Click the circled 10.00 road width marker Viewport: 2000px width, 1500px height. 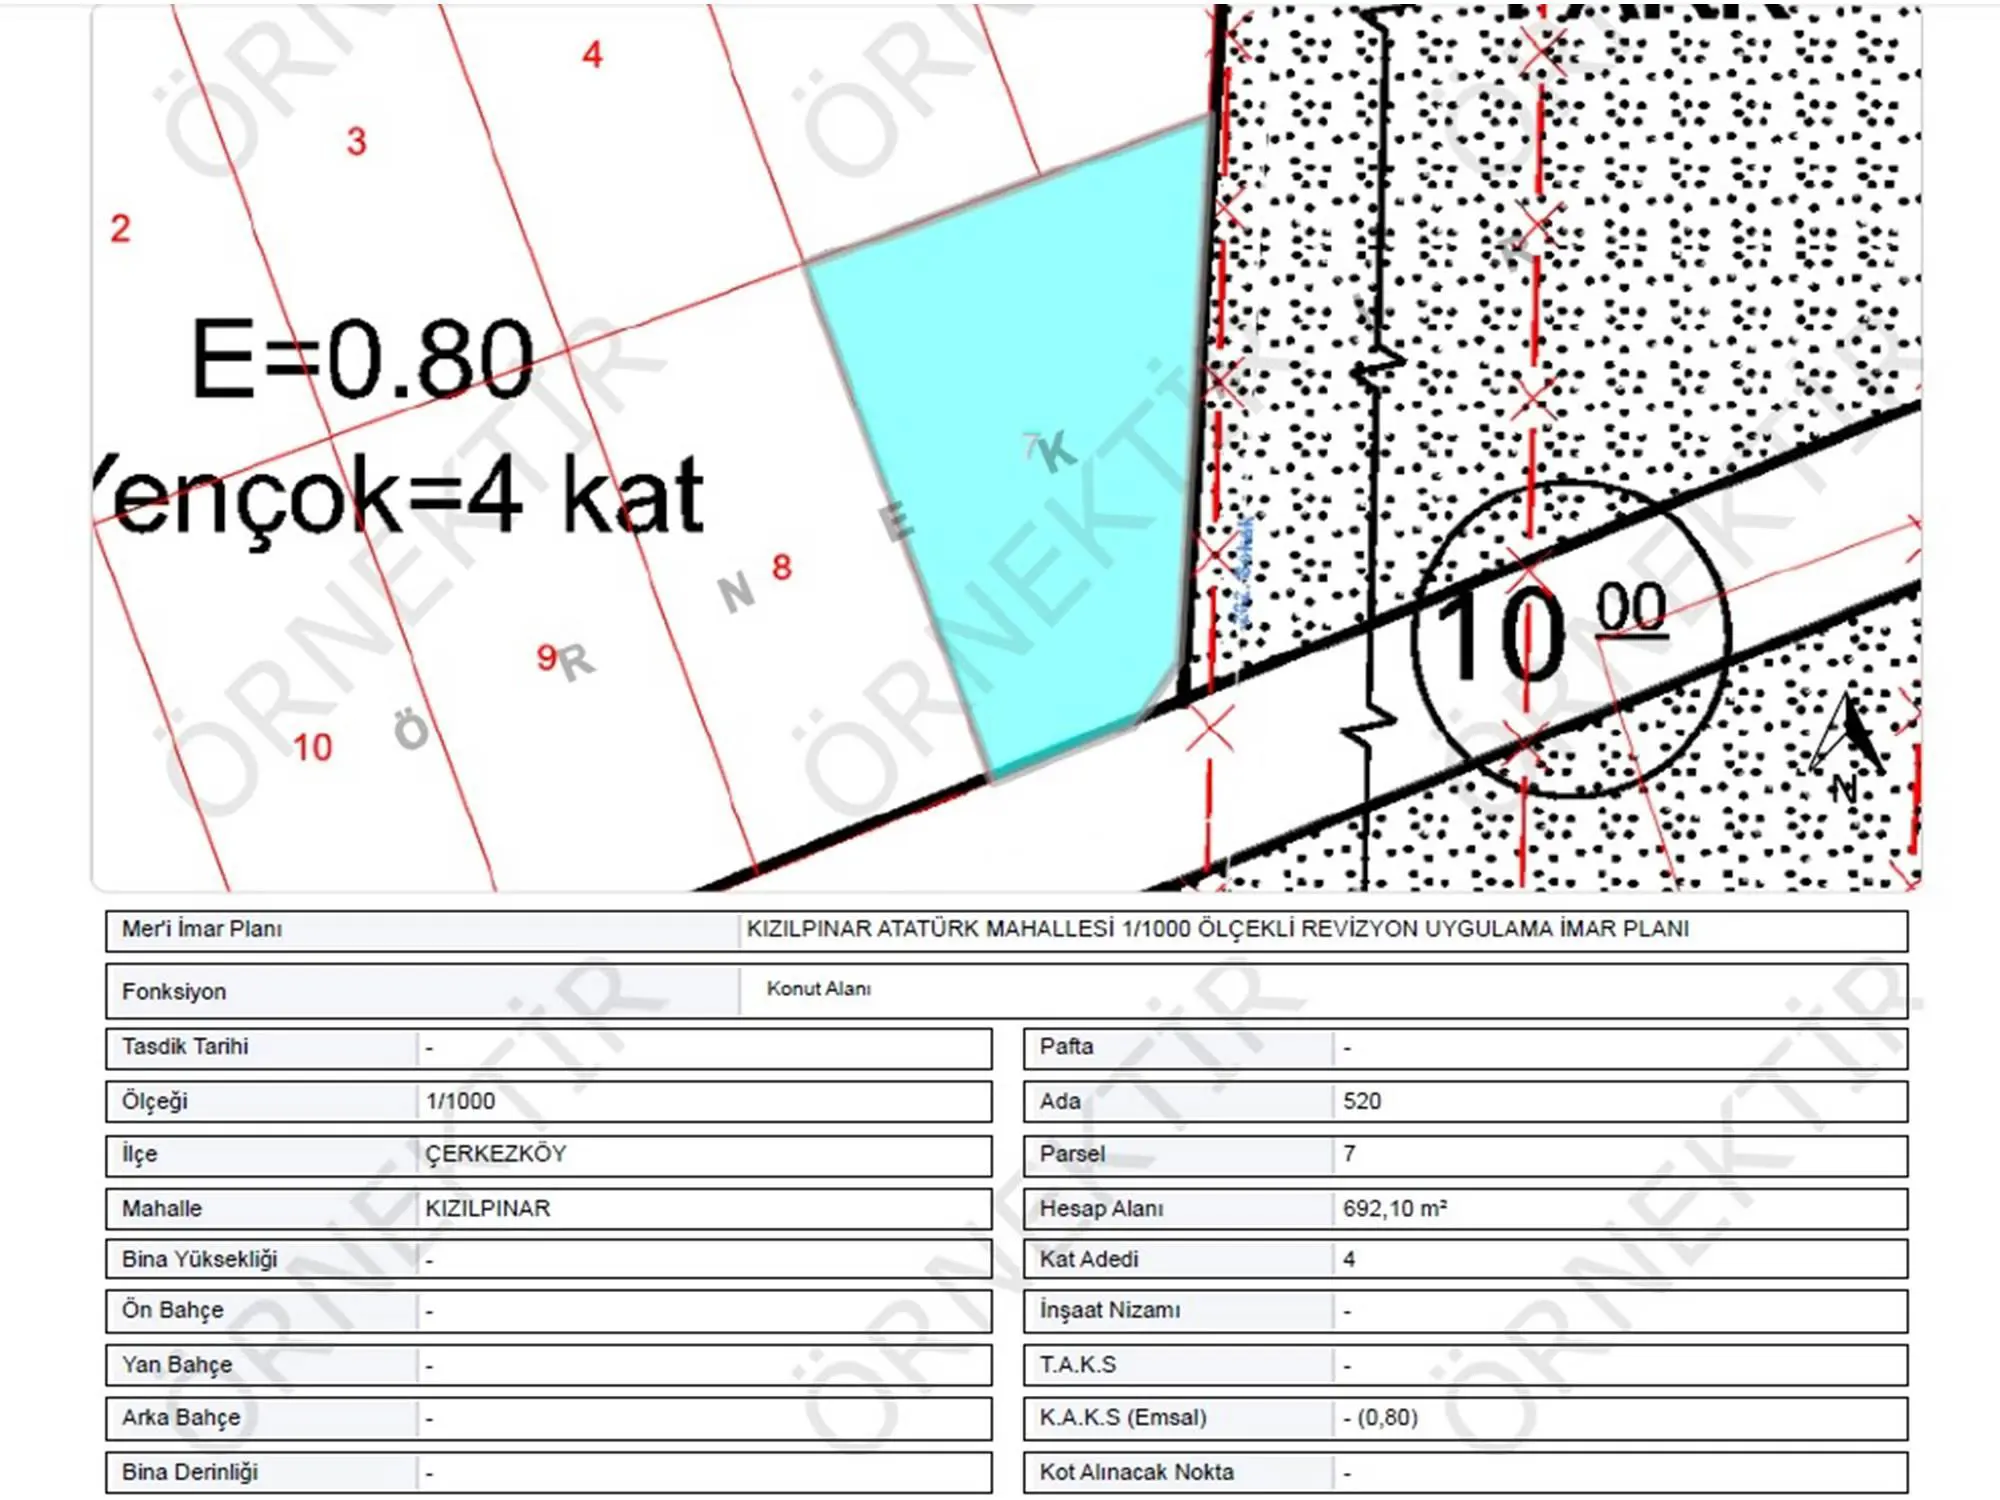1570,638
